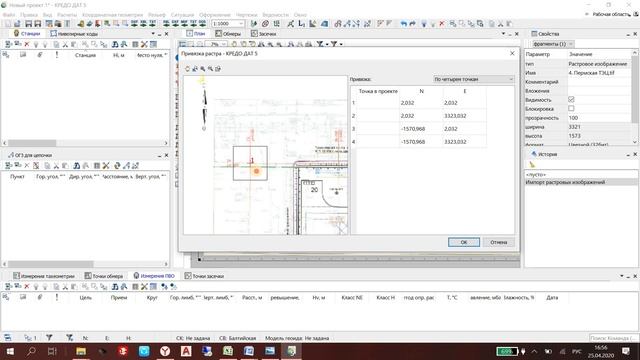Open the binding method dropdown 'По четырем точкам'
640x360 pixels.
pos(473,79)
